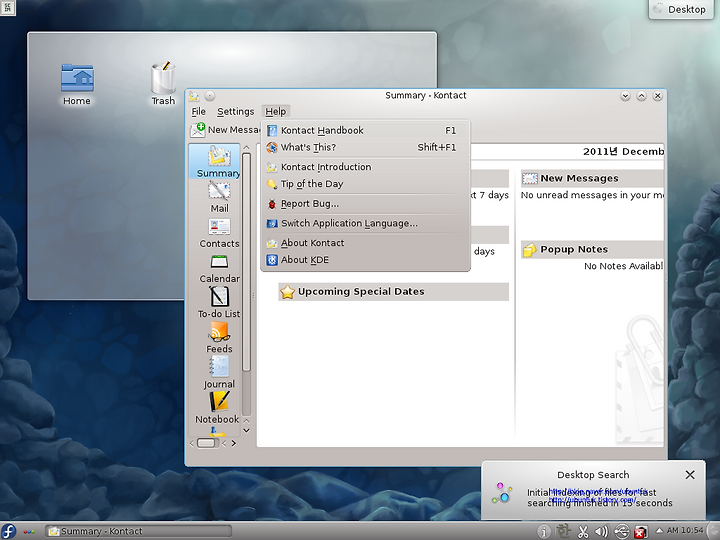Select Switch Application Language...
Screen dimensions: 720x540
tap(365, 223)
